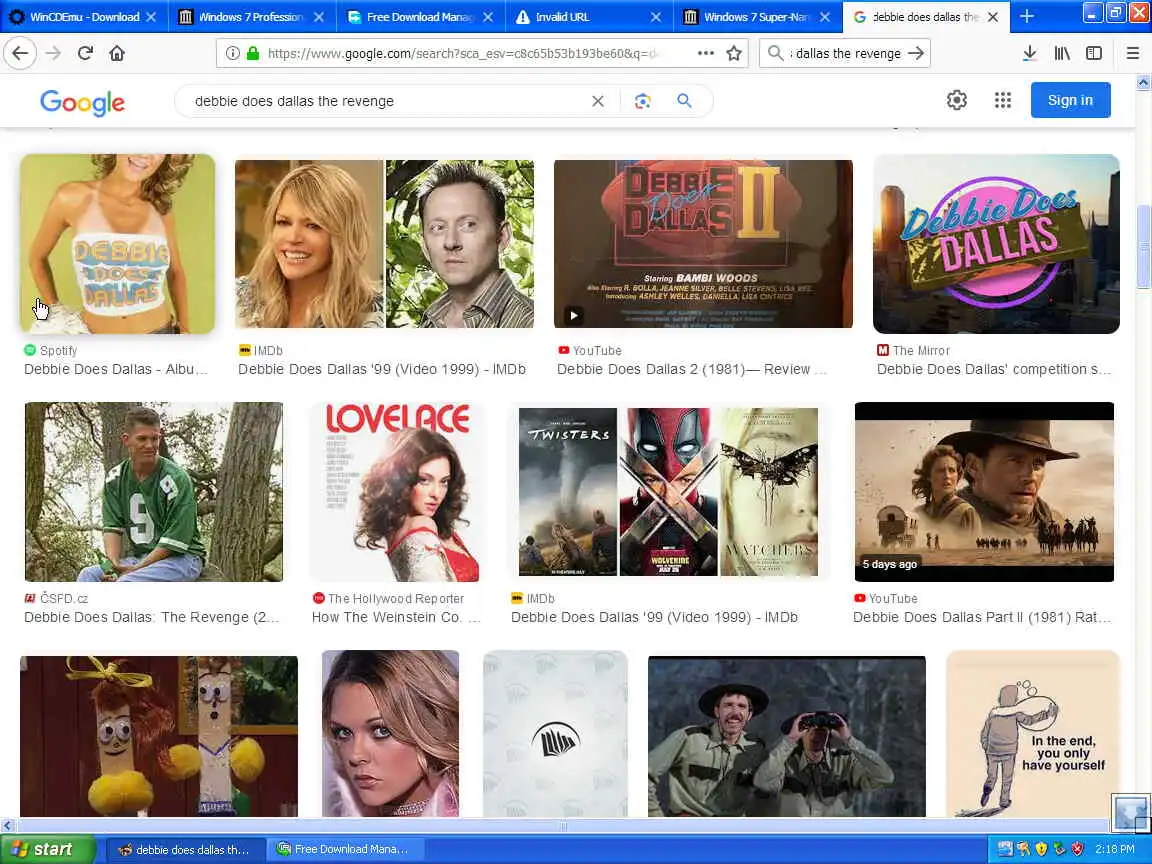1152x864 pixels.
Task: Click the Sign in button
Action: [x=1070, y=100]
